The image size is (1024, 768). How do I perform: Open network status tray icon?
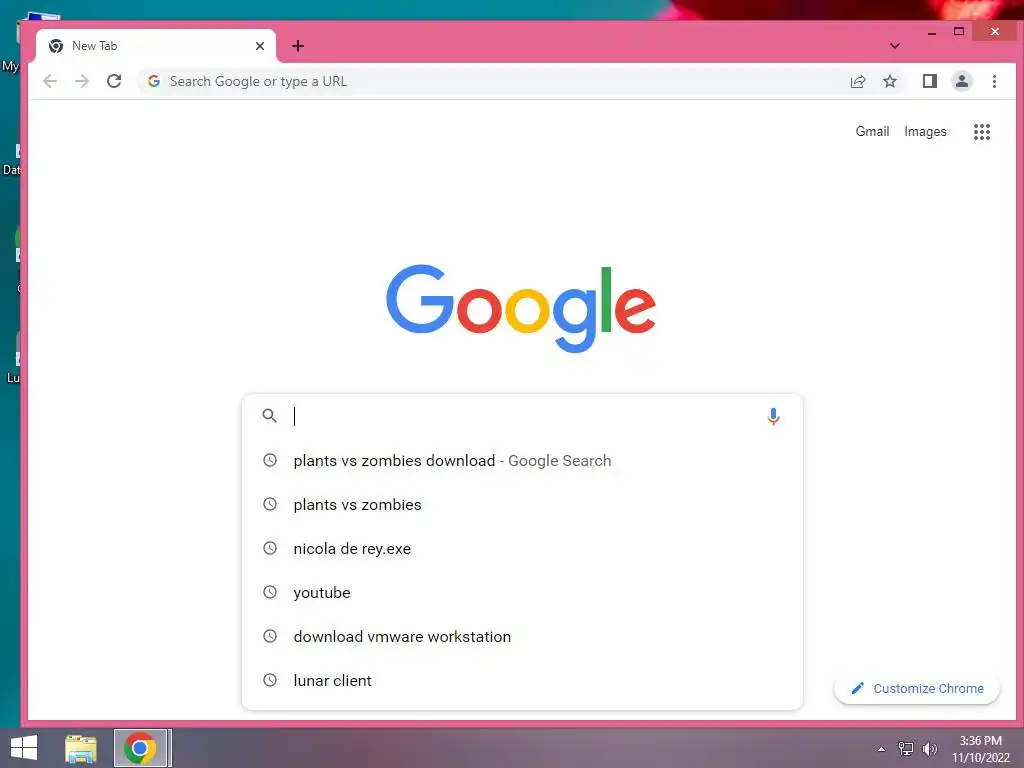(905, 749)
